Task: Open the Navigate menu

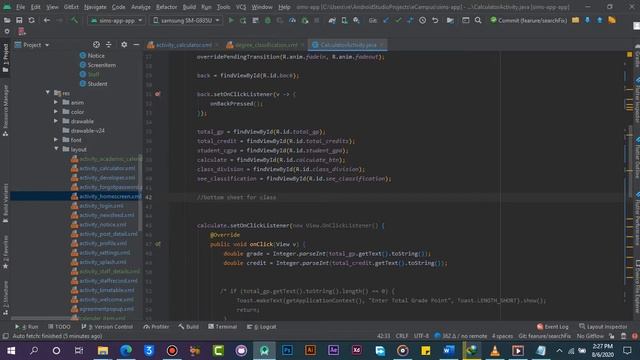Action: 95,7
